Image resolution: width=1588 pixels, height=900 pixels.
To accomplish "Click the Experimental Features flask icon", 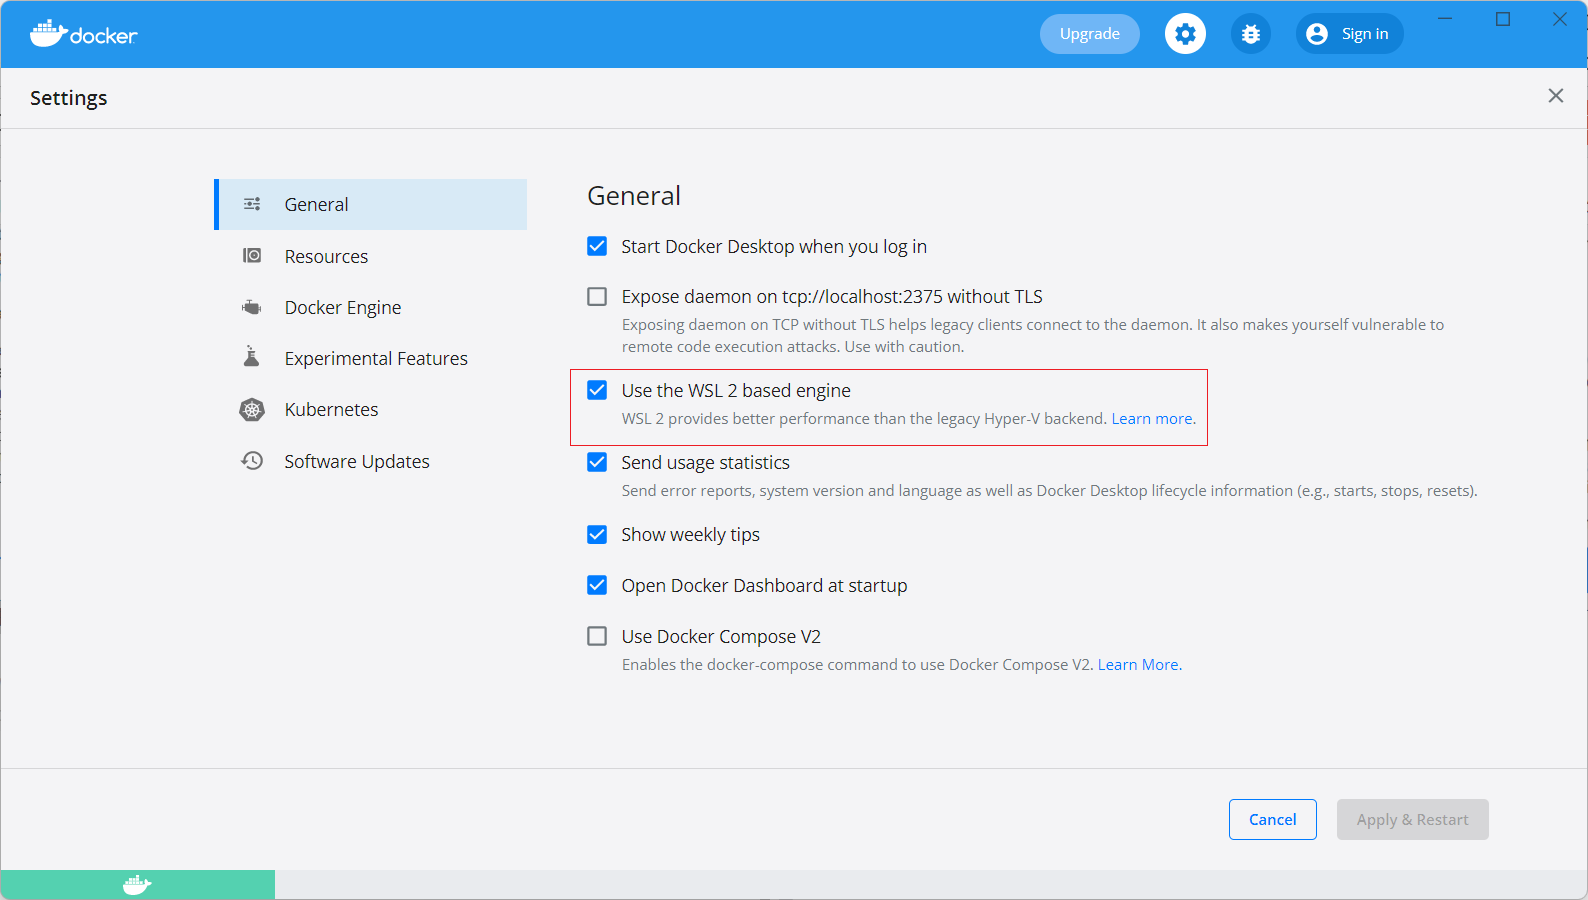I will tap(252, 357).
